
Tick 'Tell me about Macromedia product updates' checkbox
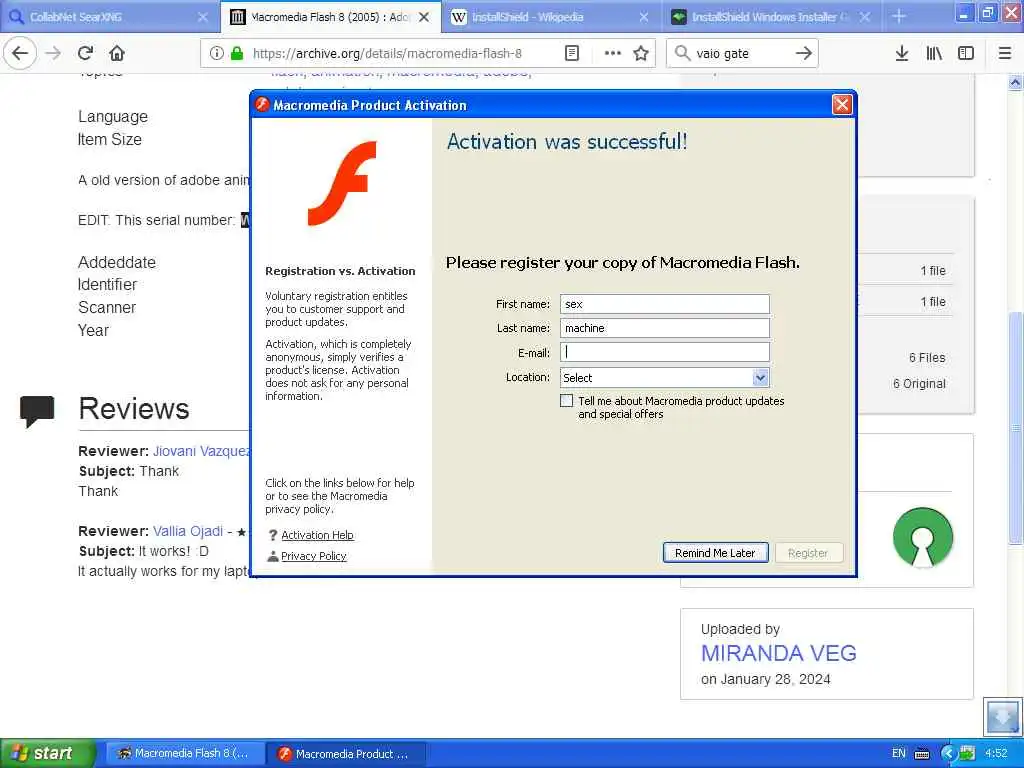click(567, 401)
